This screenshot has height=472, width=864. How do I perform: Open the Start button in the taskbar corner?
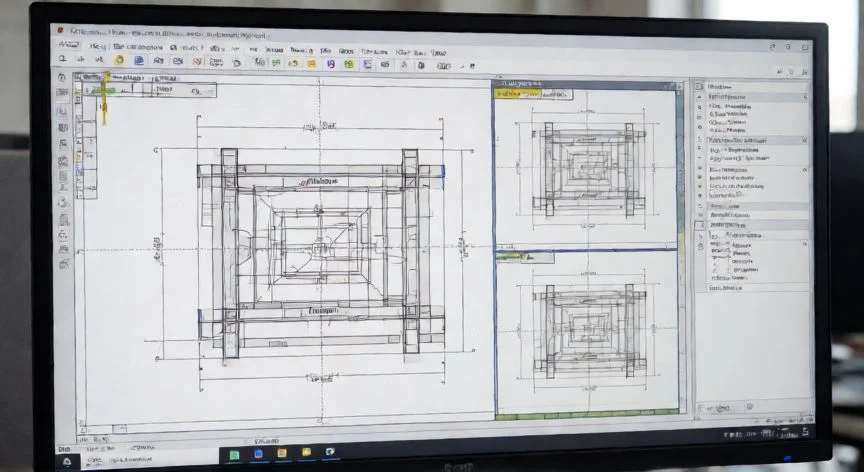tap(67, 462)
